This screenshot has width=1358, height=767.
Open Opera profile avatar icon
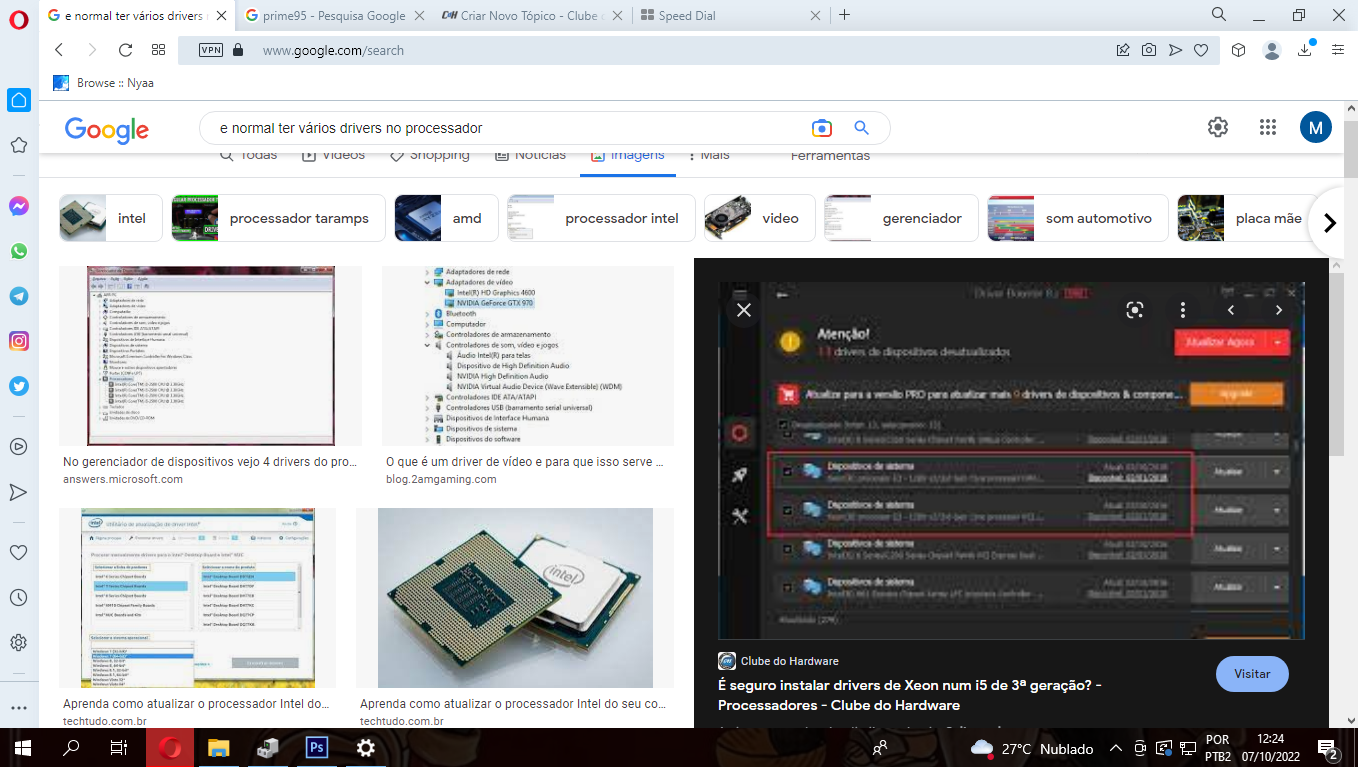point(1272,50)
